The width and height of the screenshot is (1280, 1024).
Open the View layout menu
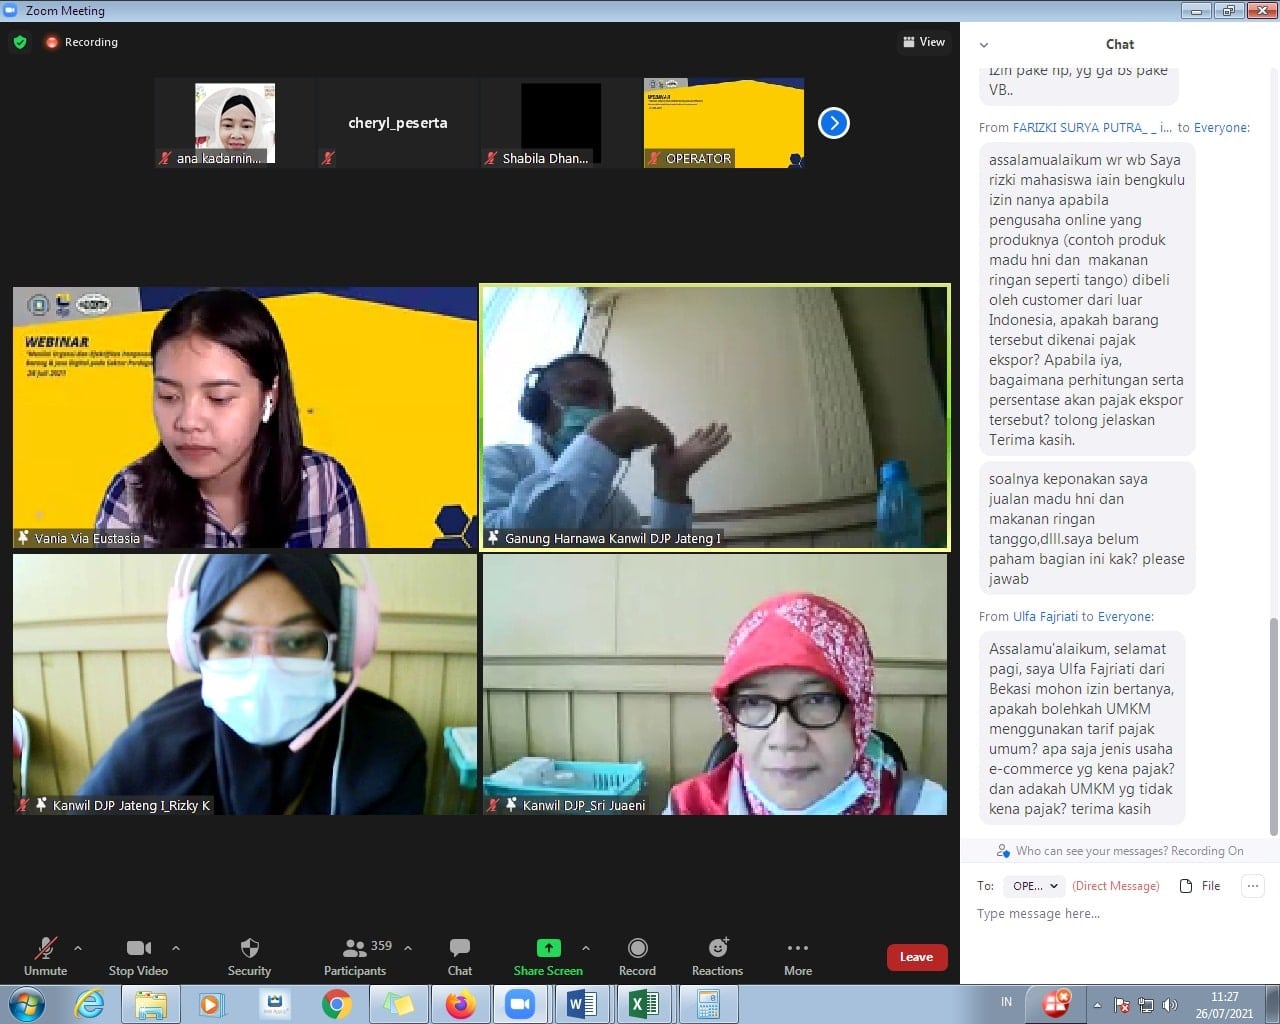[x=924, y=42]
